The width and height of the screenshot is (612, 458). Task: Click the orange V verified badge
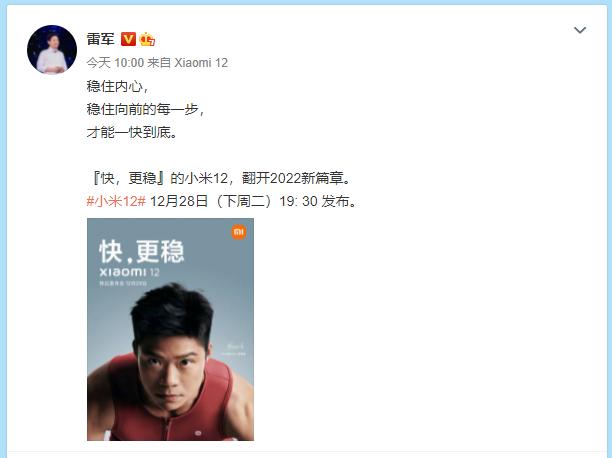point(128,39)
